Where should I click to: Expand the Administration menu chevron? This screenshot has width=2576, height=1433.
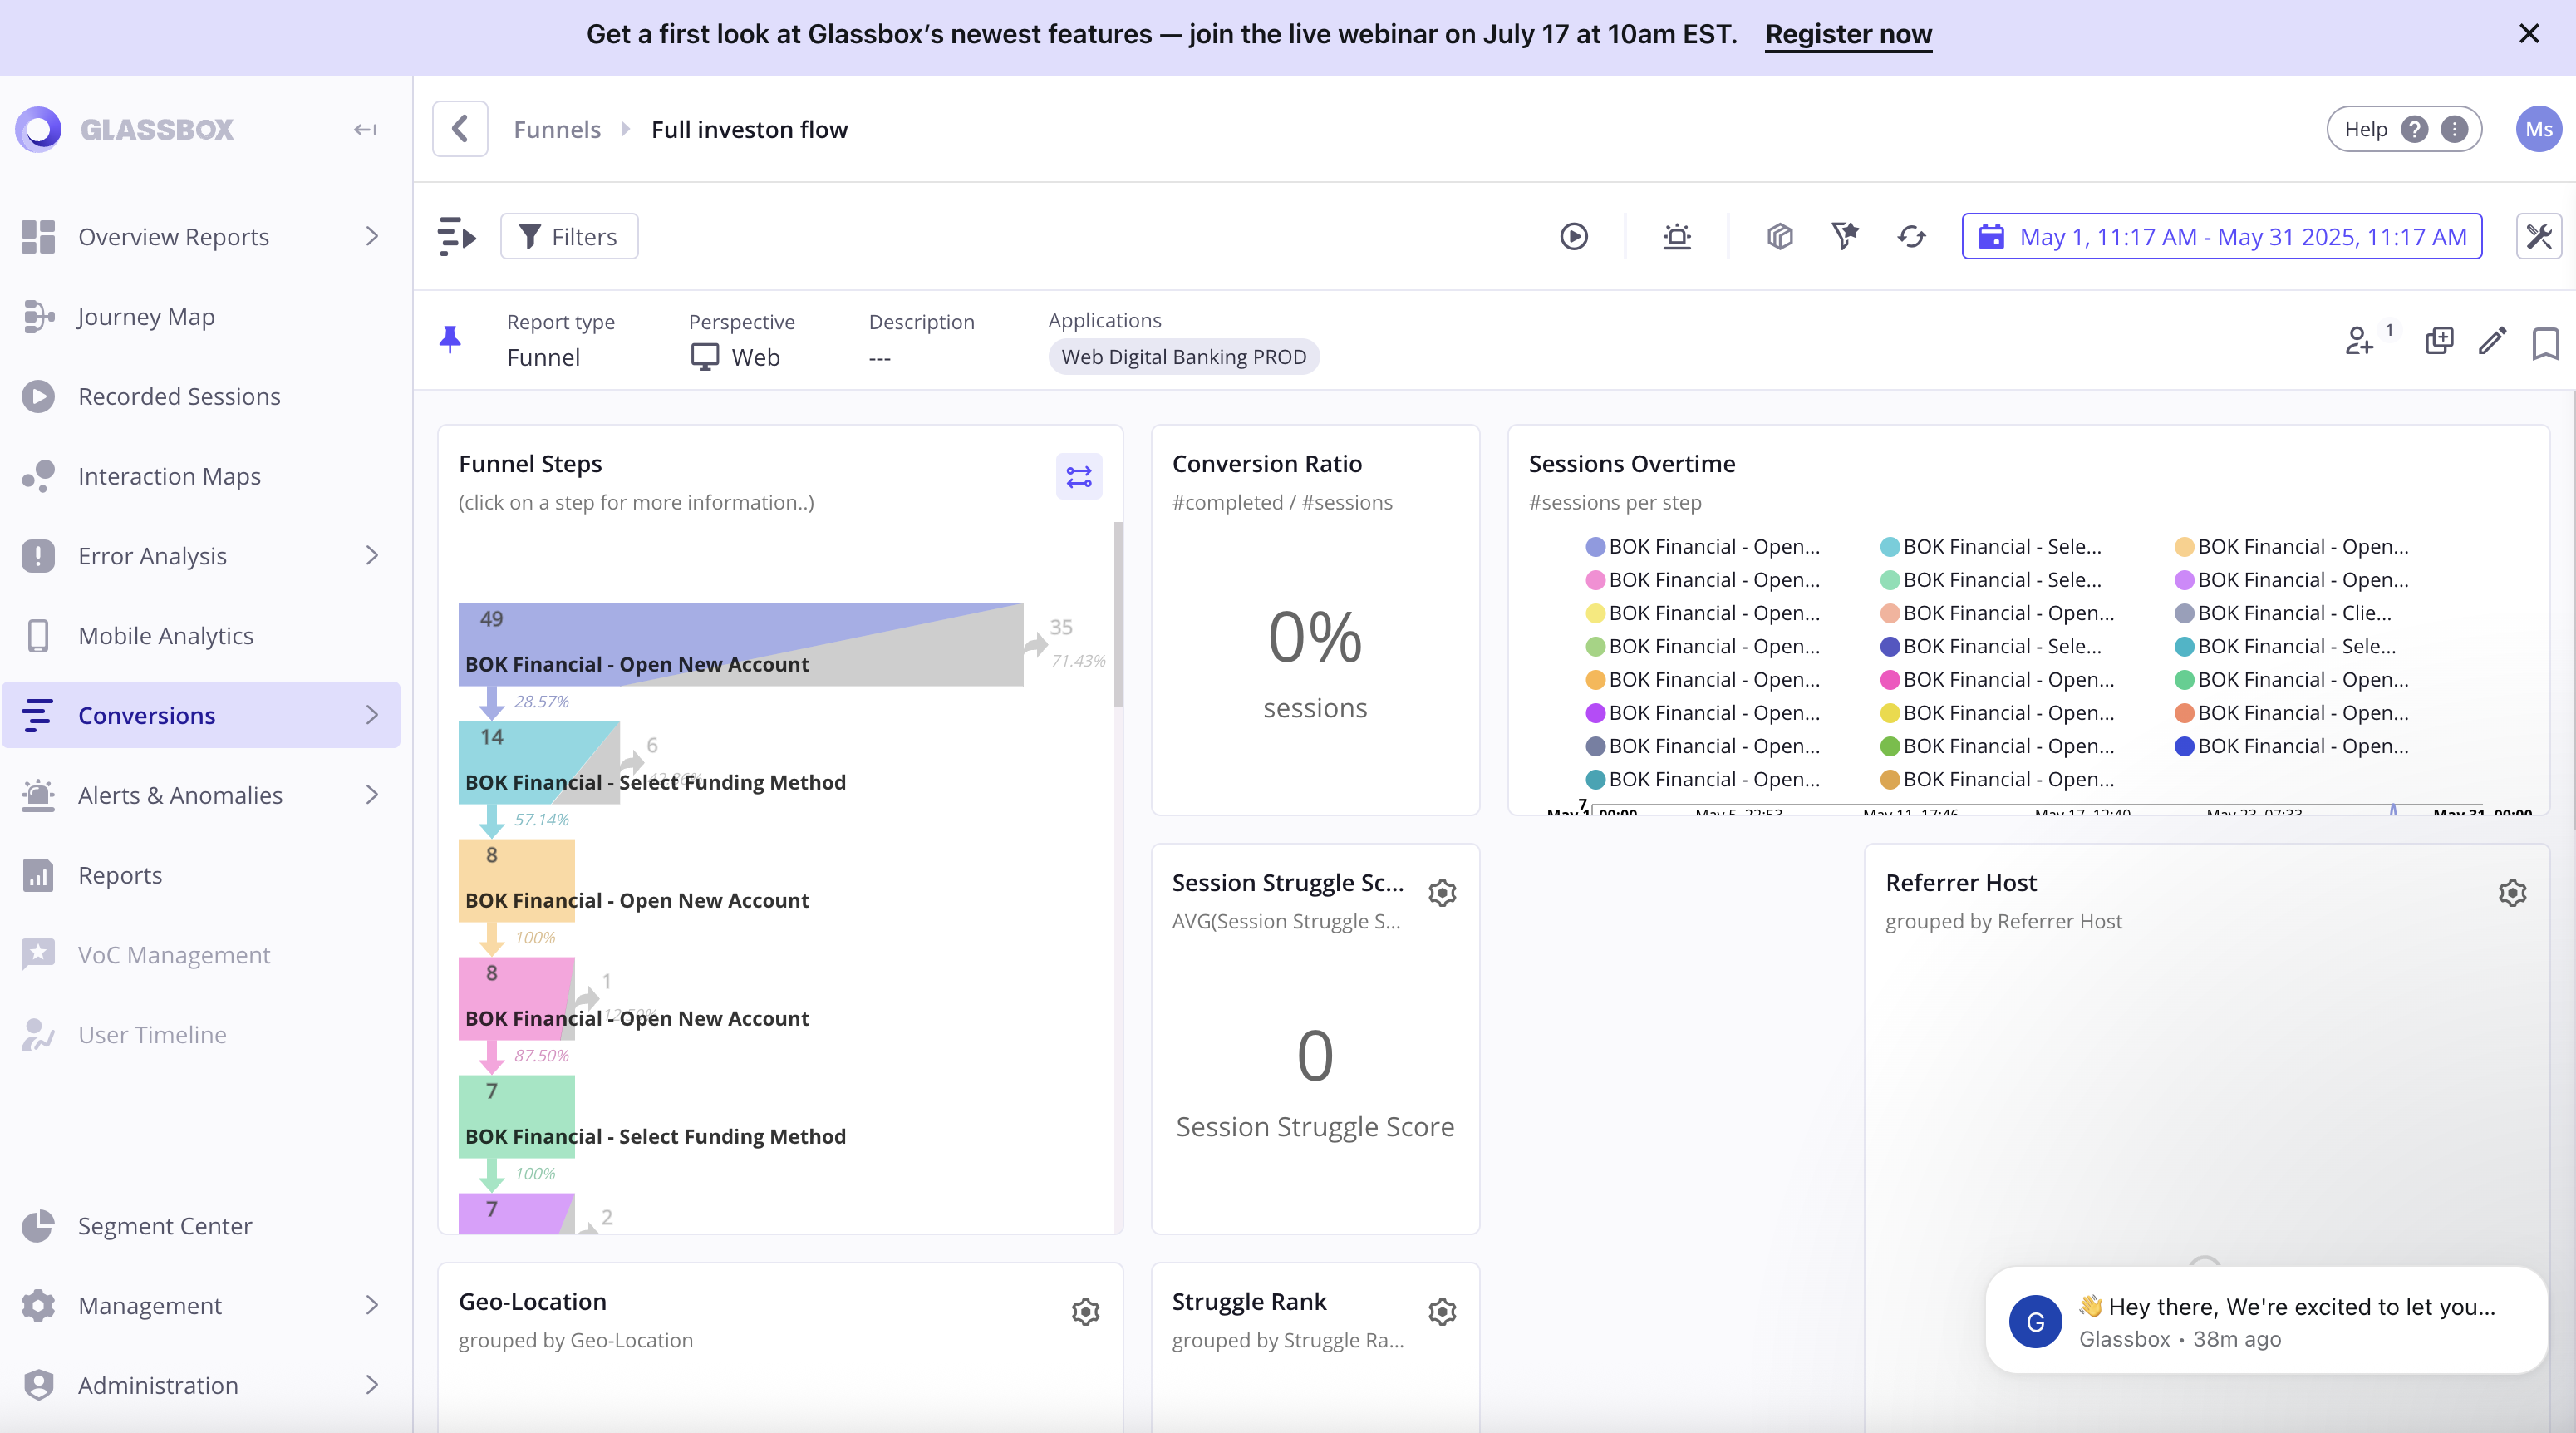[371, 1386]
